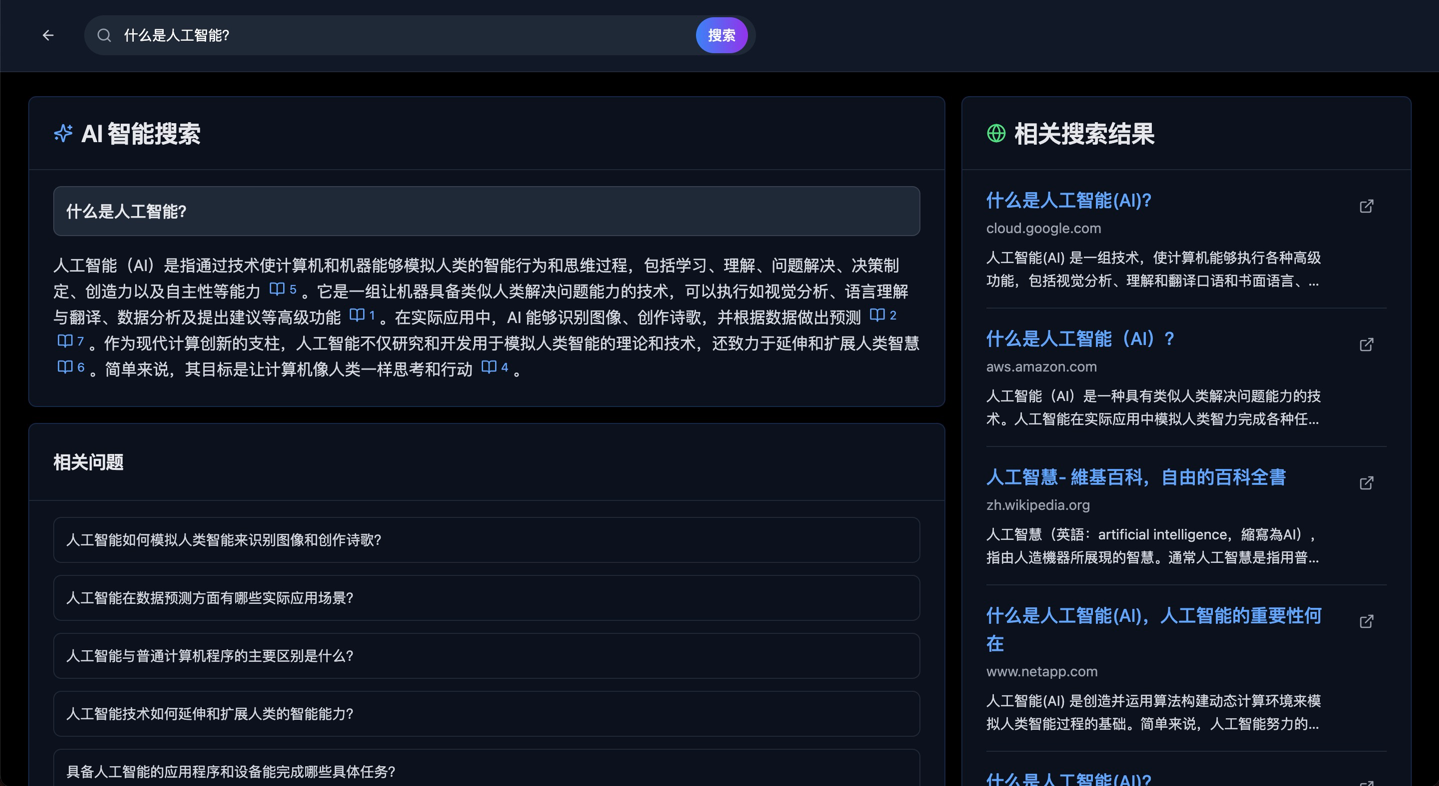Click the magnifier icon in search bar
Viewport: 1439px width, 786px height.
point(104,35)
